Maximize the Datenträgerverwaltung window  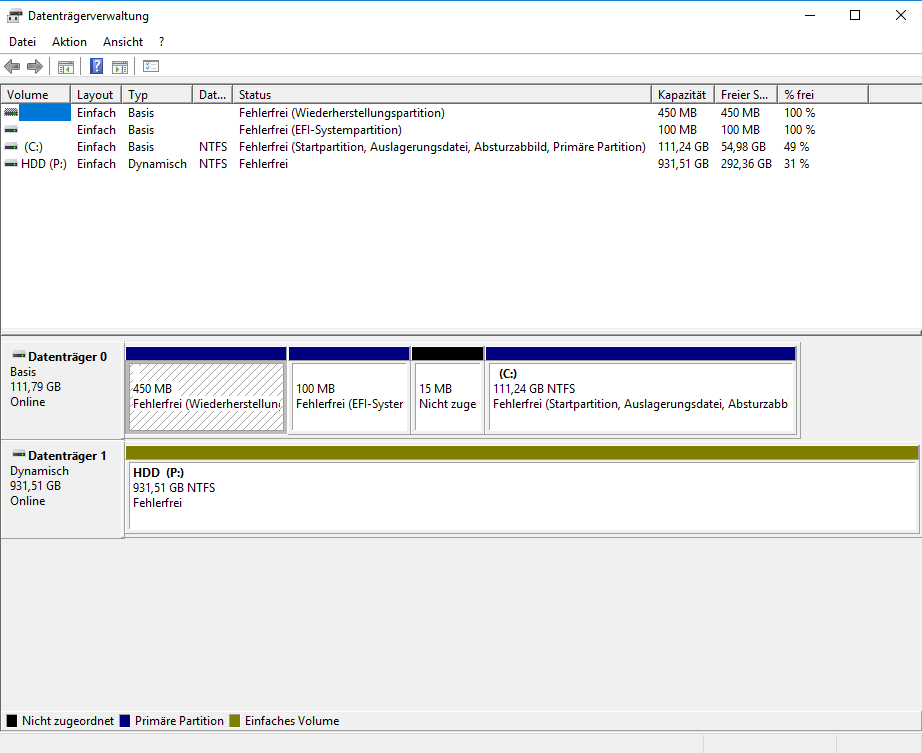click(855, 15)
